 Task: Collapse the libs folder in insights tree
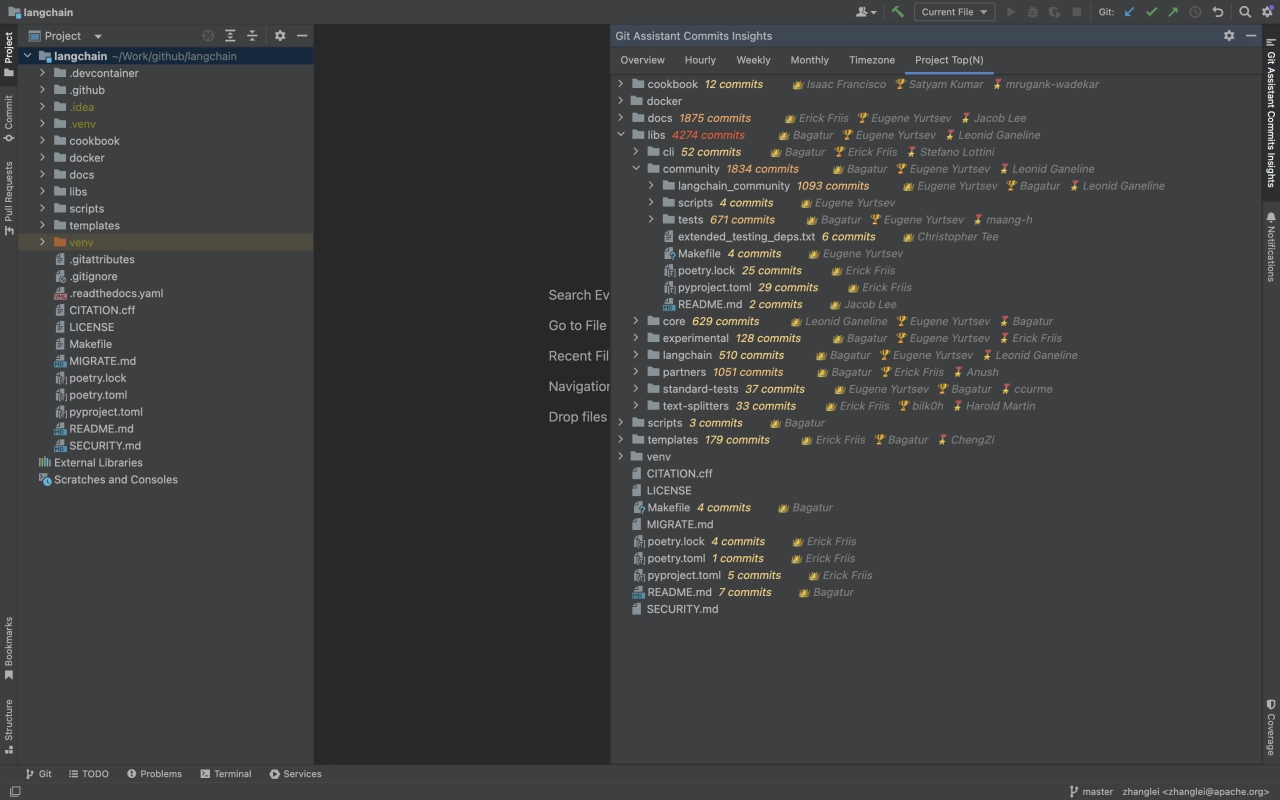tap(621, 135)
